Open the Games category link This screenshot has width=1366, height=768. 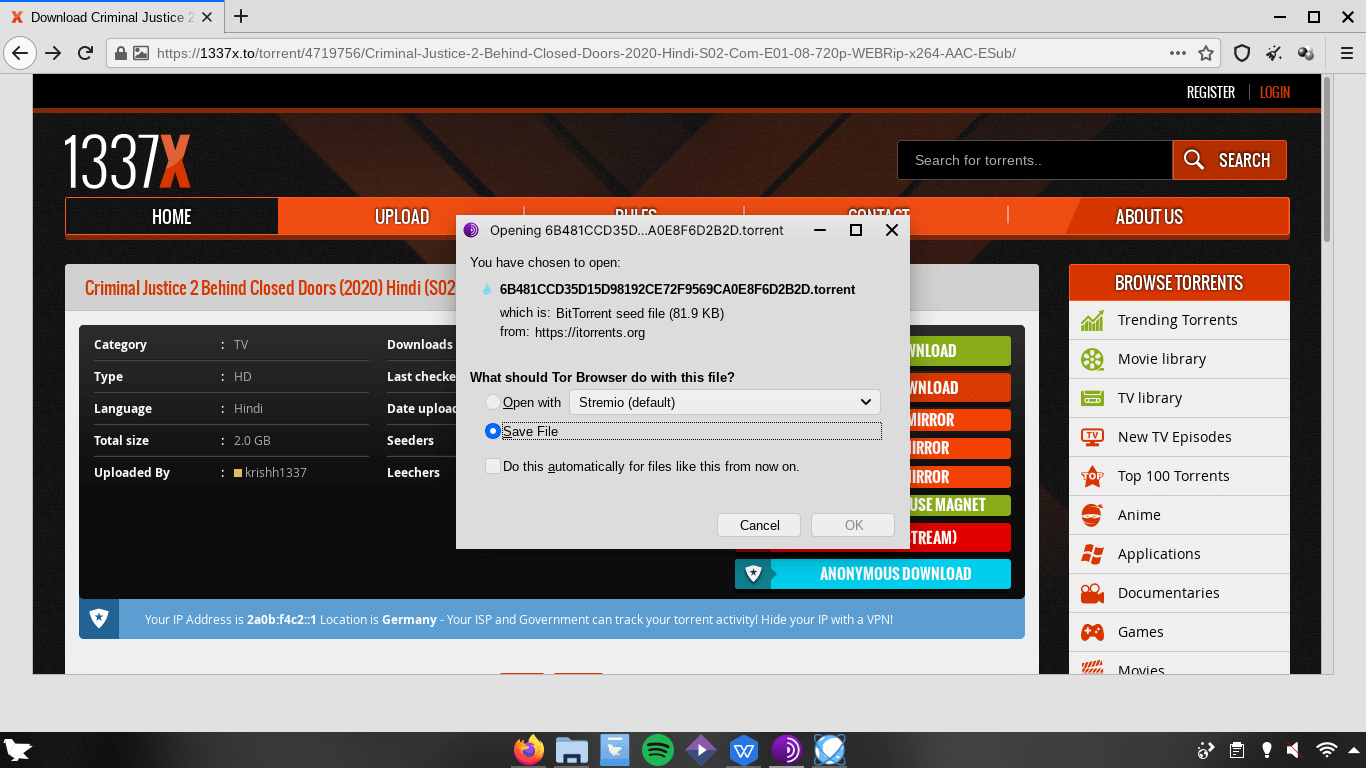coord(1141,632)
